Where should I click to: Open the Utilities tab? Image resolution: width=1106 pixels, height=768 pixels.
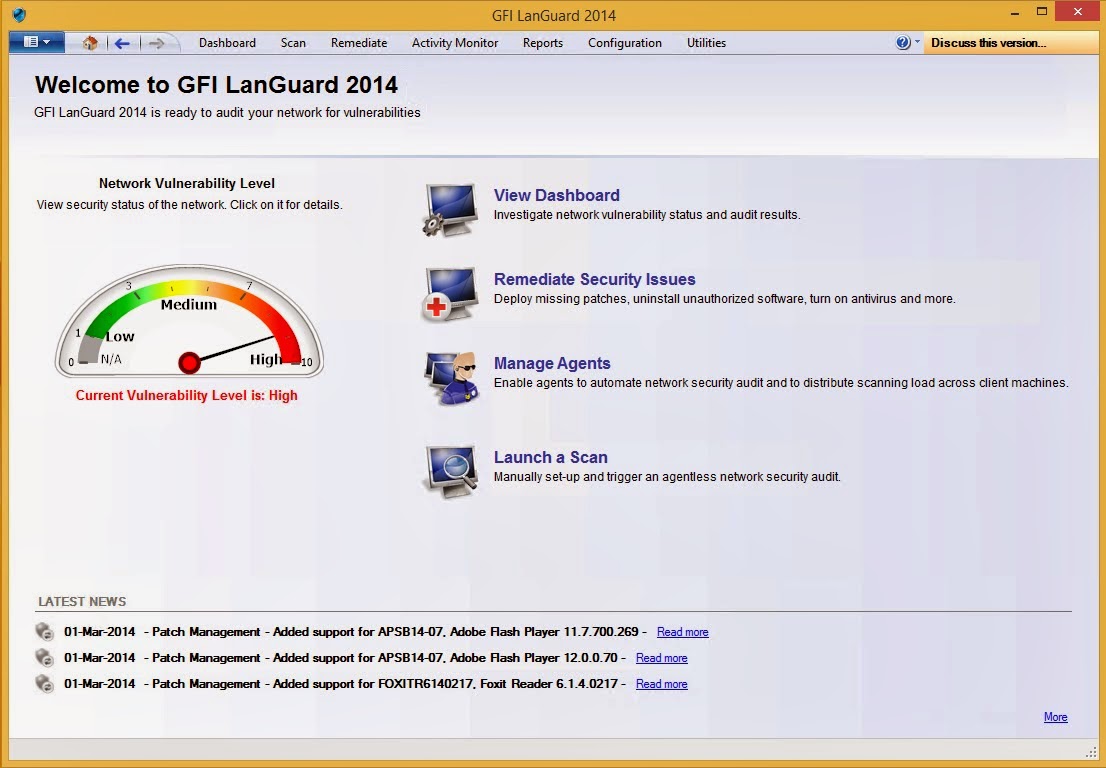point(706,43)
